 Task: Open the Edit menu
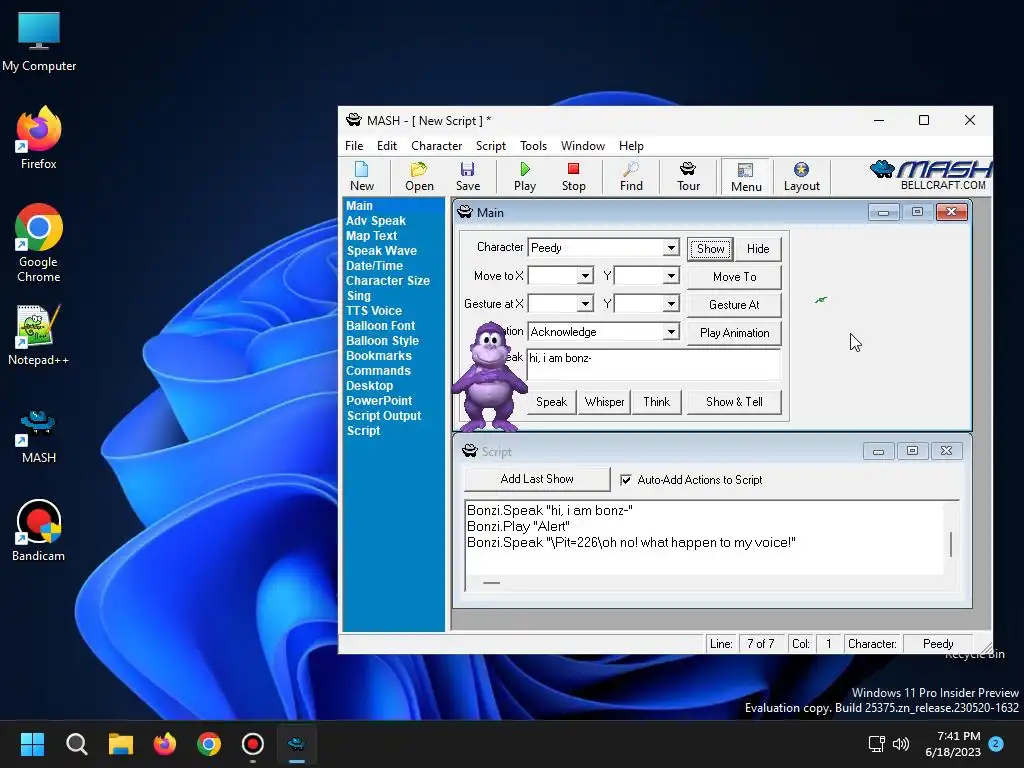(x=387, y=146)
